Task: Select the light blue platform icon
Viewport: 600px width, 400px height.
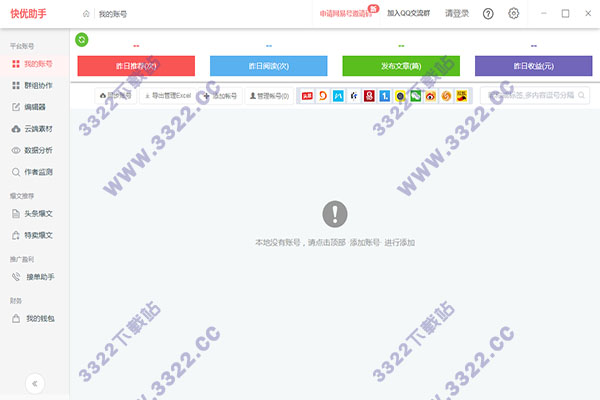Action: (338, 96)
